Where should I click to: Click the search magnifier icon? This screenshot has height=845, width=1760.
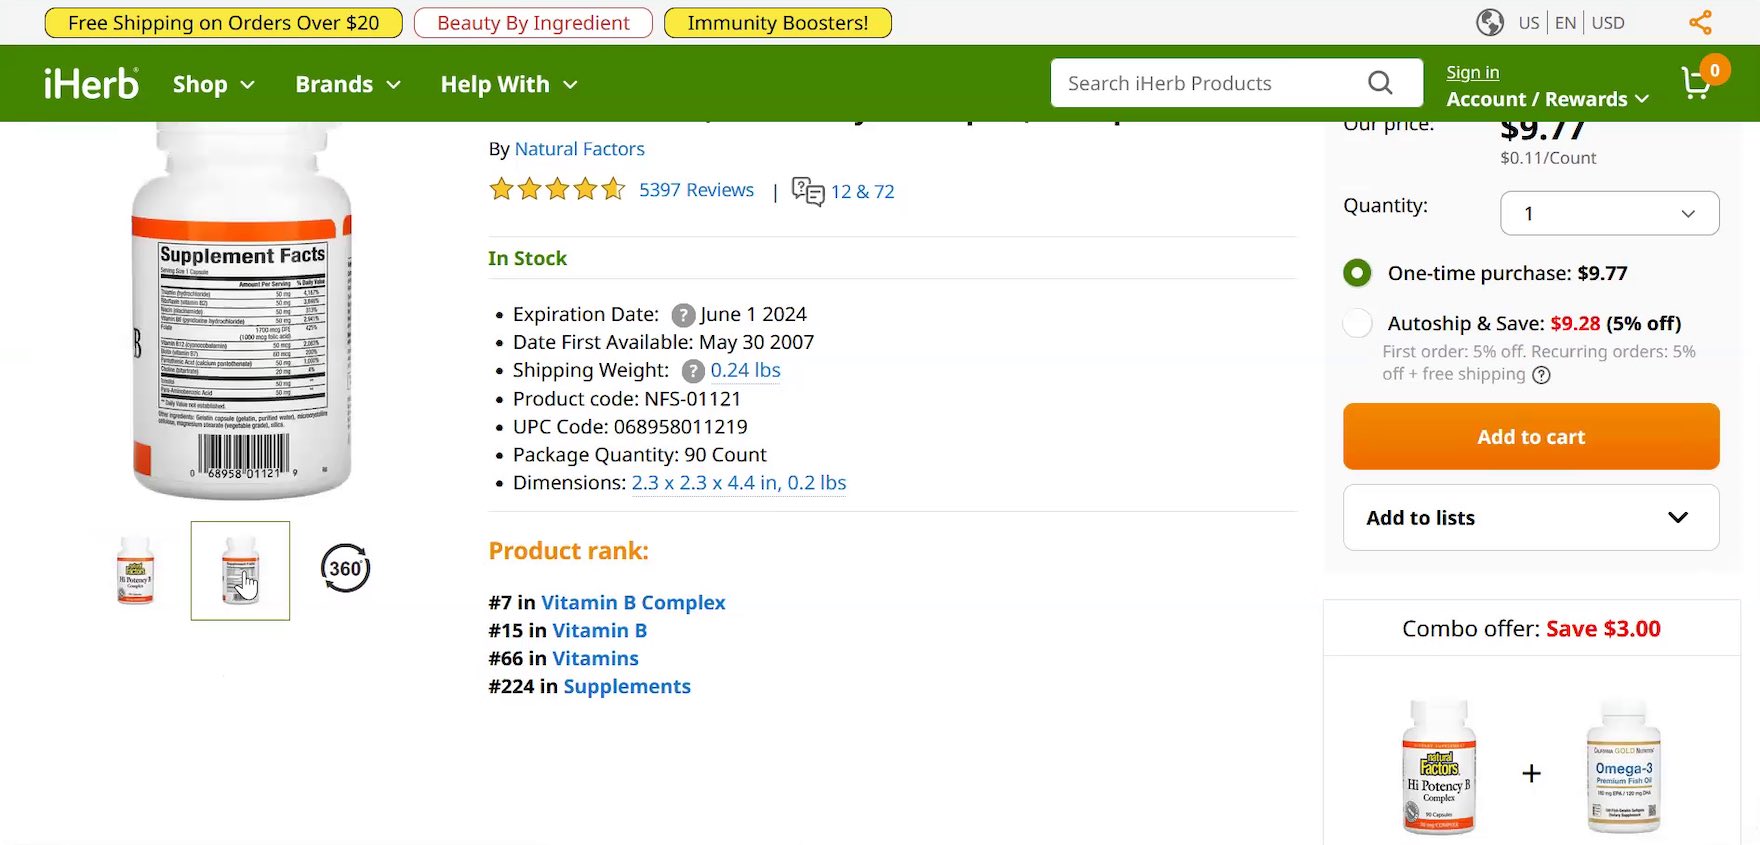1380,83
